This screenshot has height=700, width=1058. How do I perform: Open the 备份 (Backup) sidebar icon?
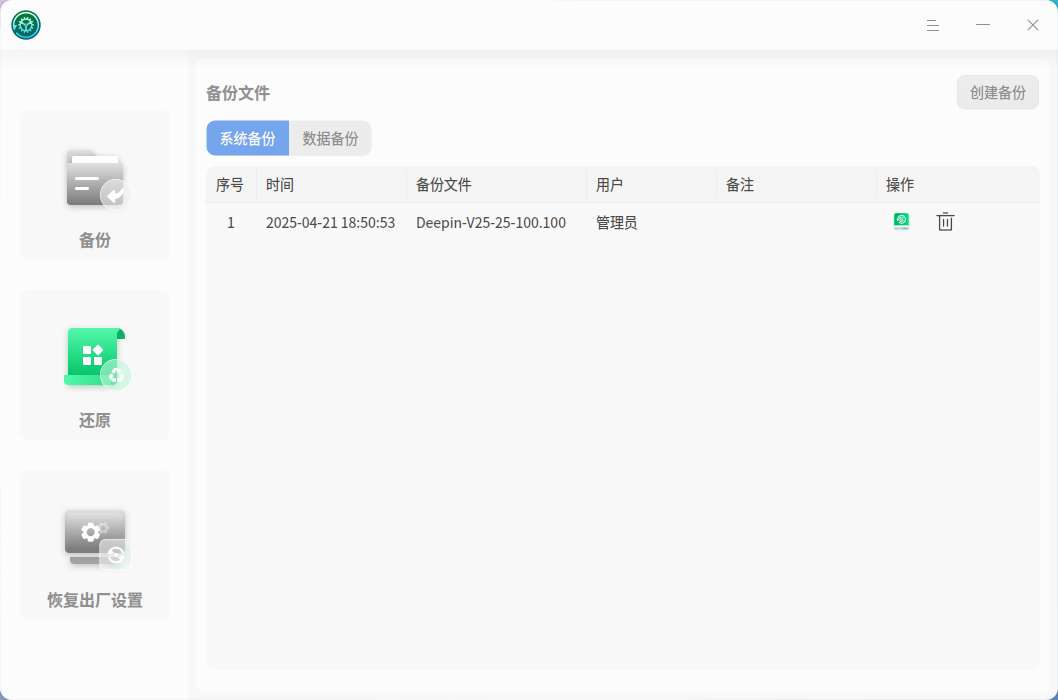tap(96, 179)
